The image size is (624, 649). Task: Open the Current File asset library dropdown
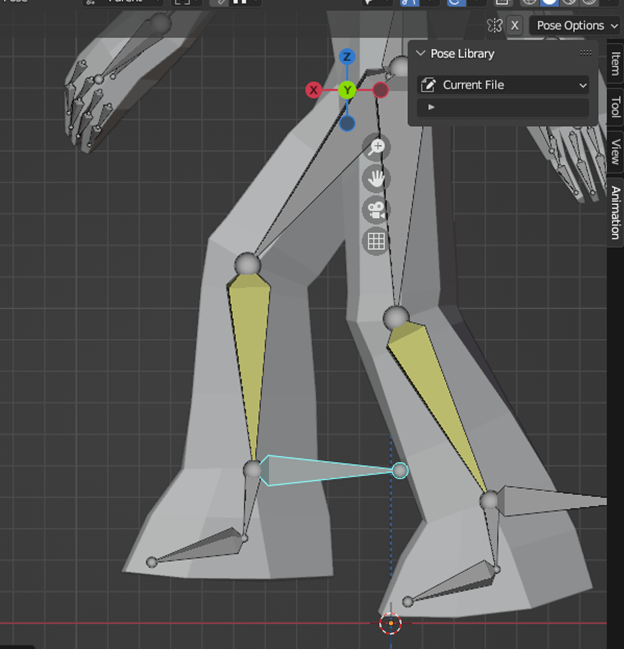[x=503, y=85]
